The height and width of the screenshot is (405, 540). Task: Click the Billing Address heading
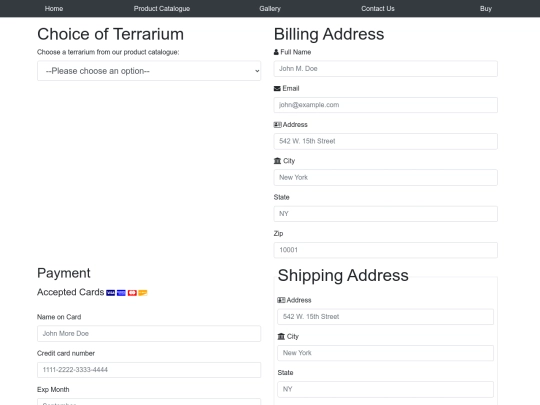329,34
